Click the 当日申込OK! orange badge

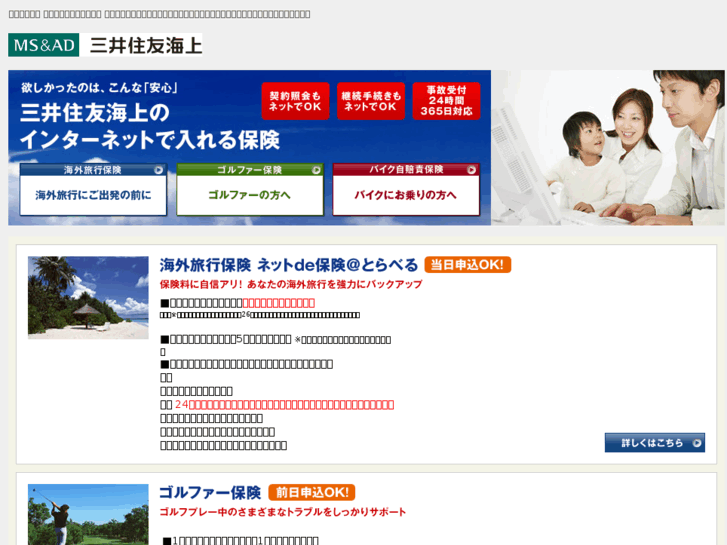(467, 265)
